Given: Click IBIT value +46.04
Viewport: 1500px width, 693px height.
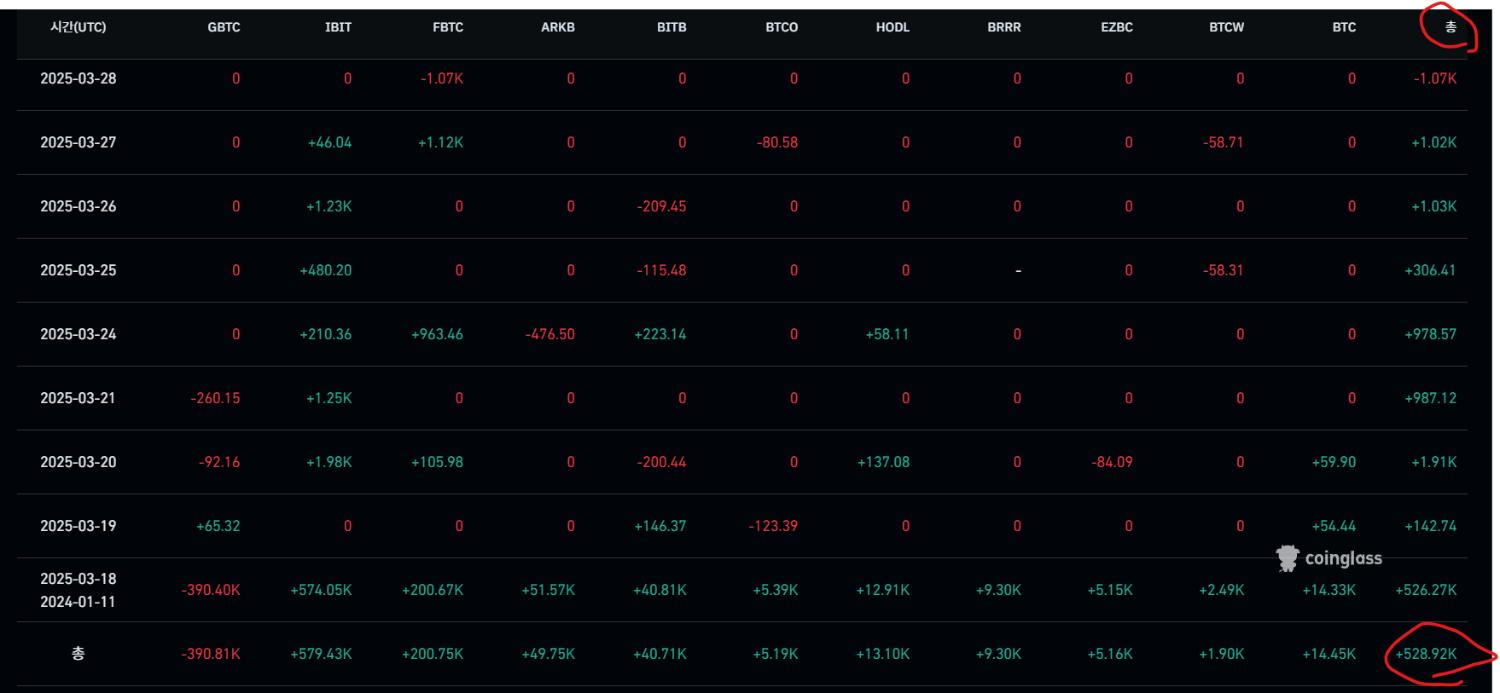Looking at the screenshot, I should [x=330, y=143].
